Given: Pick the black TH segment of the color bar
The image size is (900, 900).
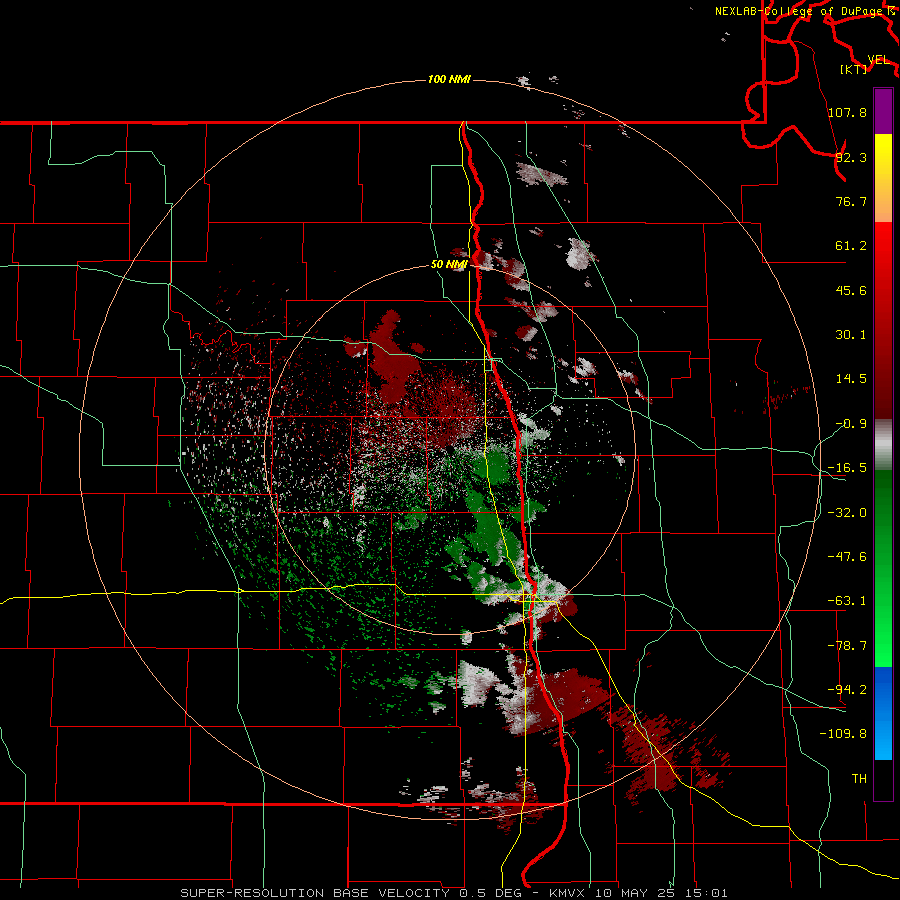Looking at the screenshot, I should pos(883,779).
